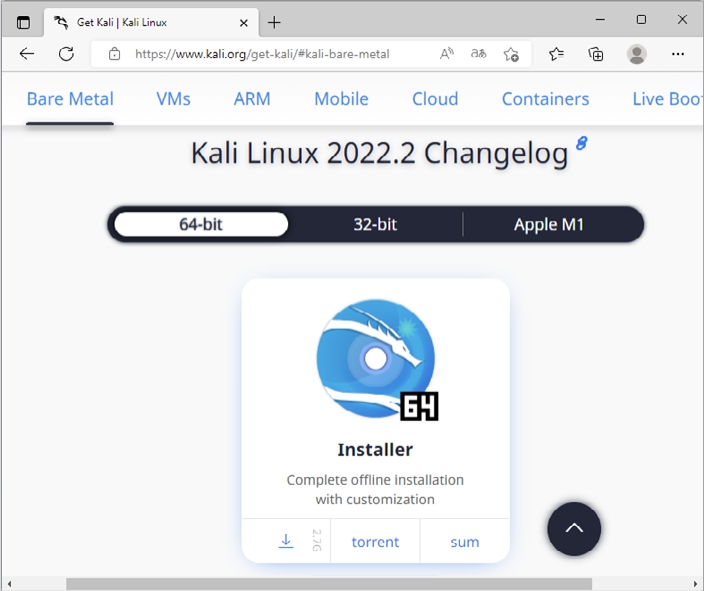Switch to the Mobile tab
This screenshot has width=704, height=591.
341,99
